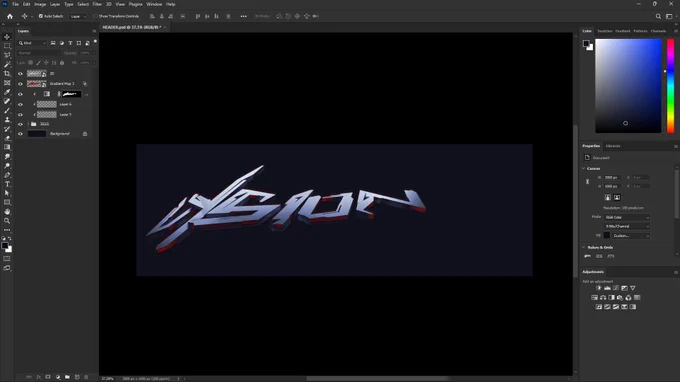Open the Mode RGB Color dropdown

pos(627,217)
